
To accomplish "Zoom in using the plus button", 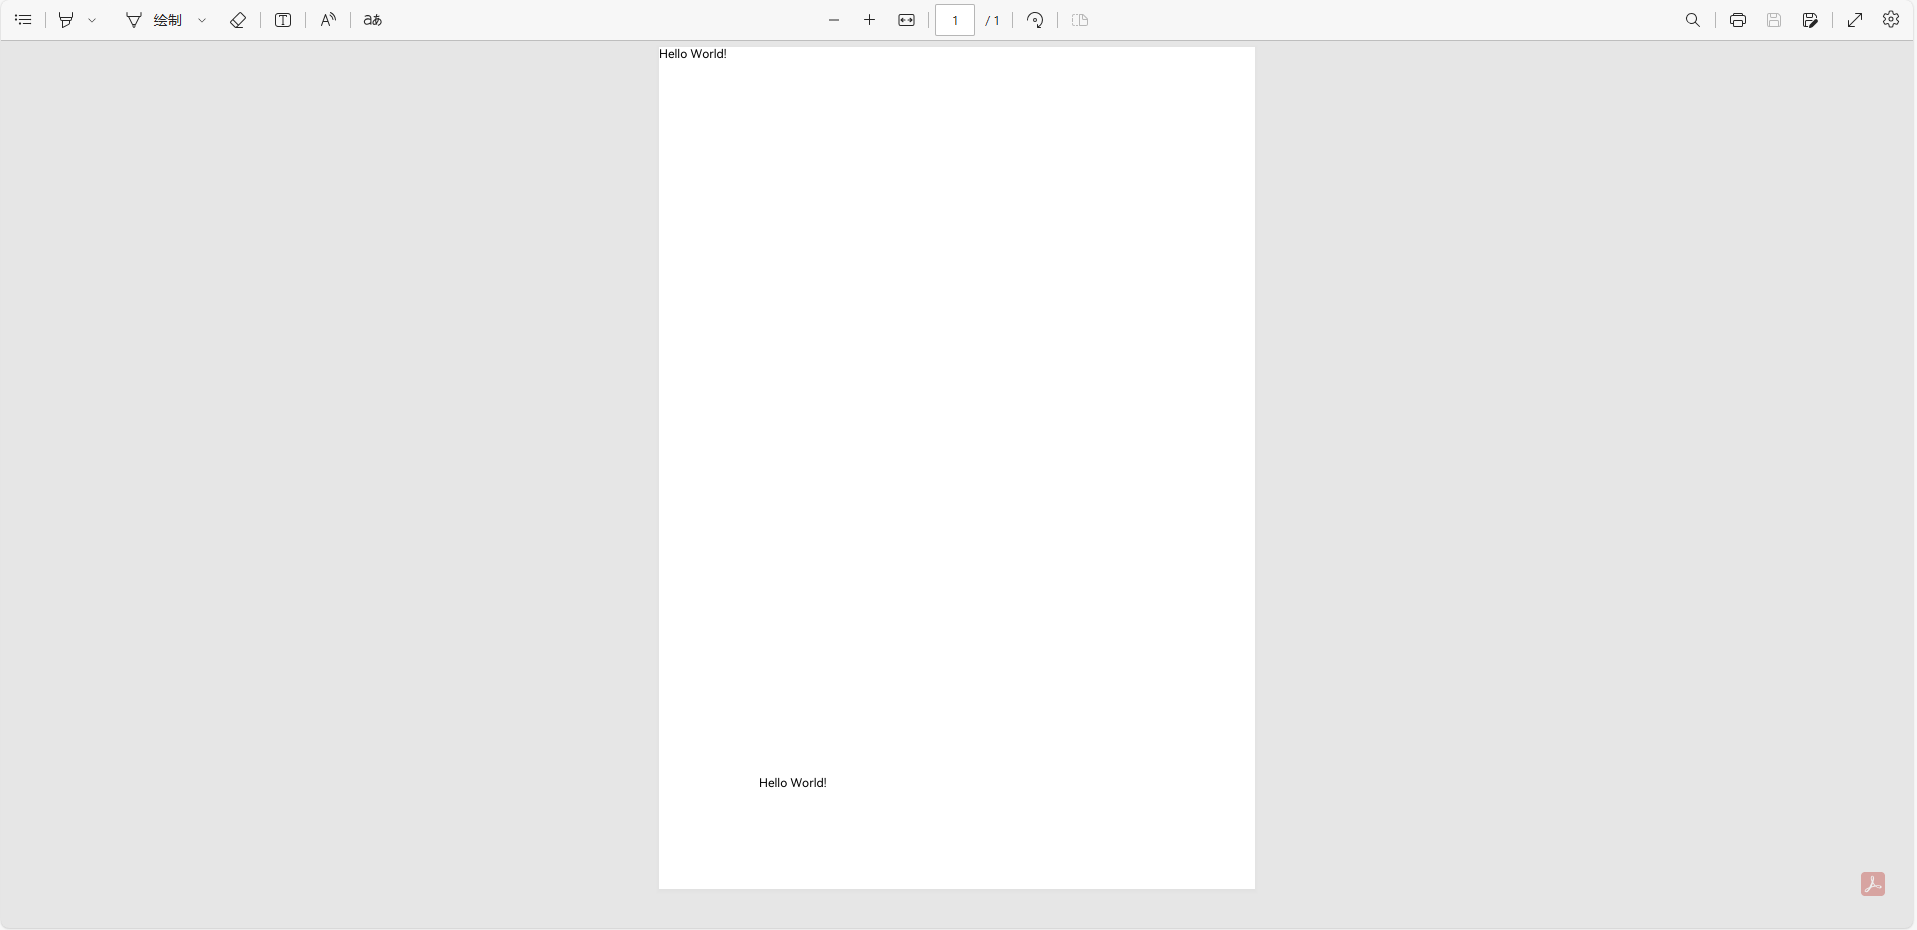I will coord(870,20).
